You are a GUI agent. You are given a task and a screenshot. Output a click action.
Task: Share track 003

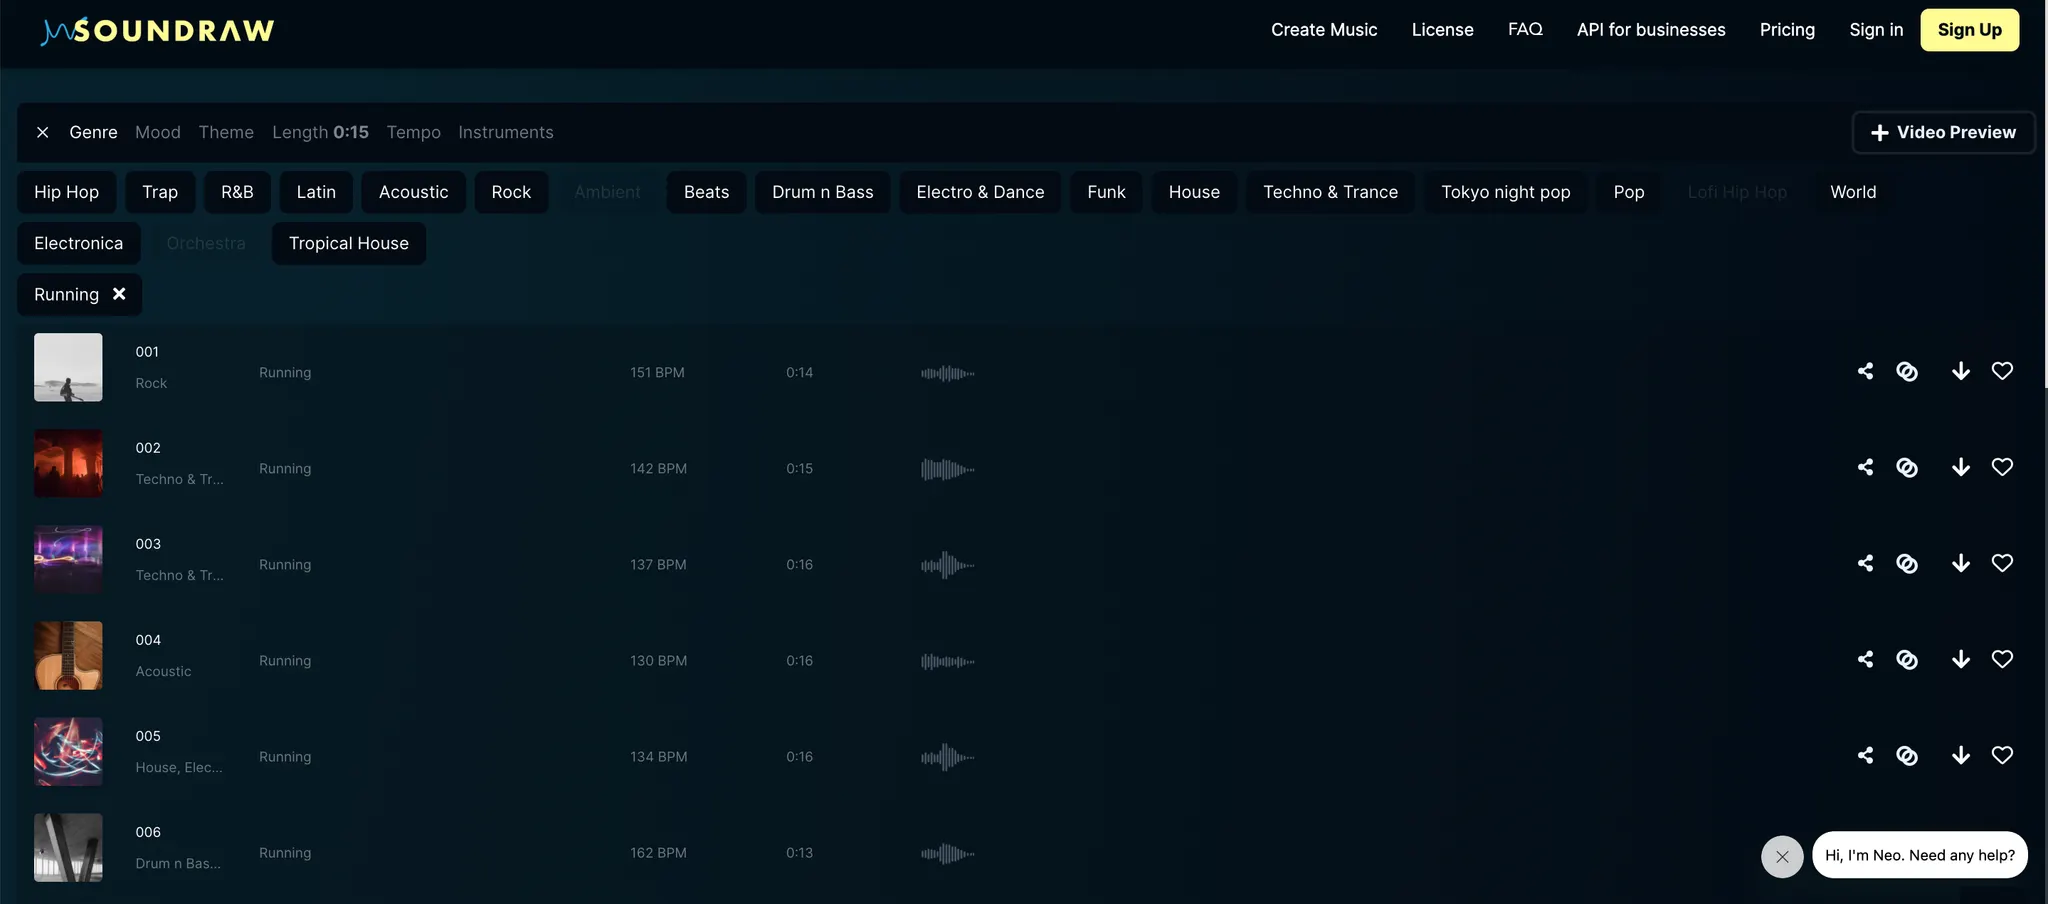pos(1865,563)
